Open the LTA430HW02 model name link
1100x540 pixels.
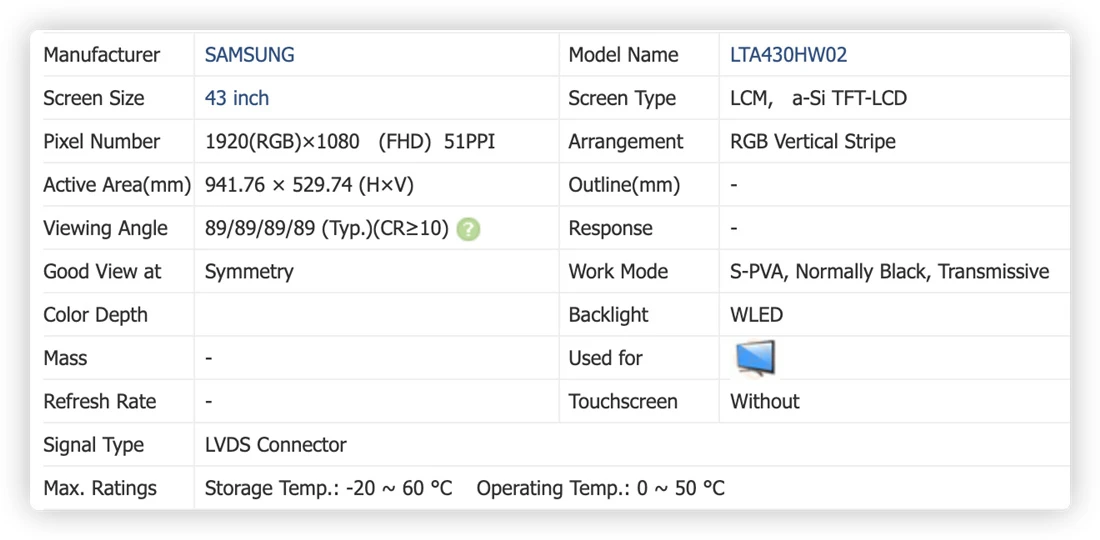pos(789,55)
